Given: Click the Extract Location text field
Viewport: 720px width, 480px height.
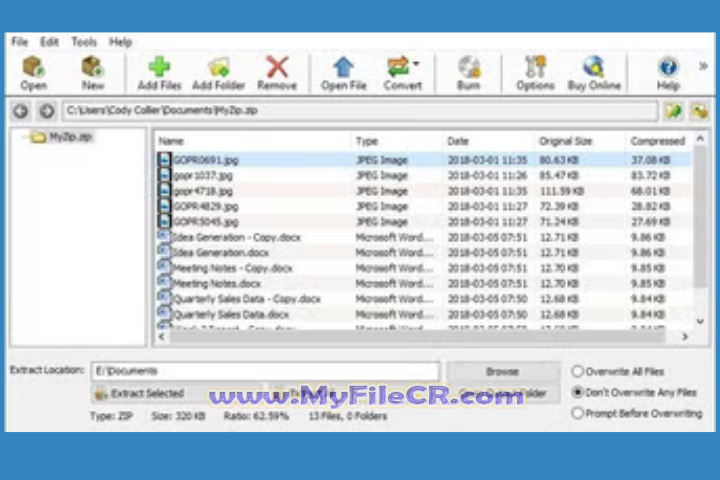Looking at the screenshot, I should [266, 371].
